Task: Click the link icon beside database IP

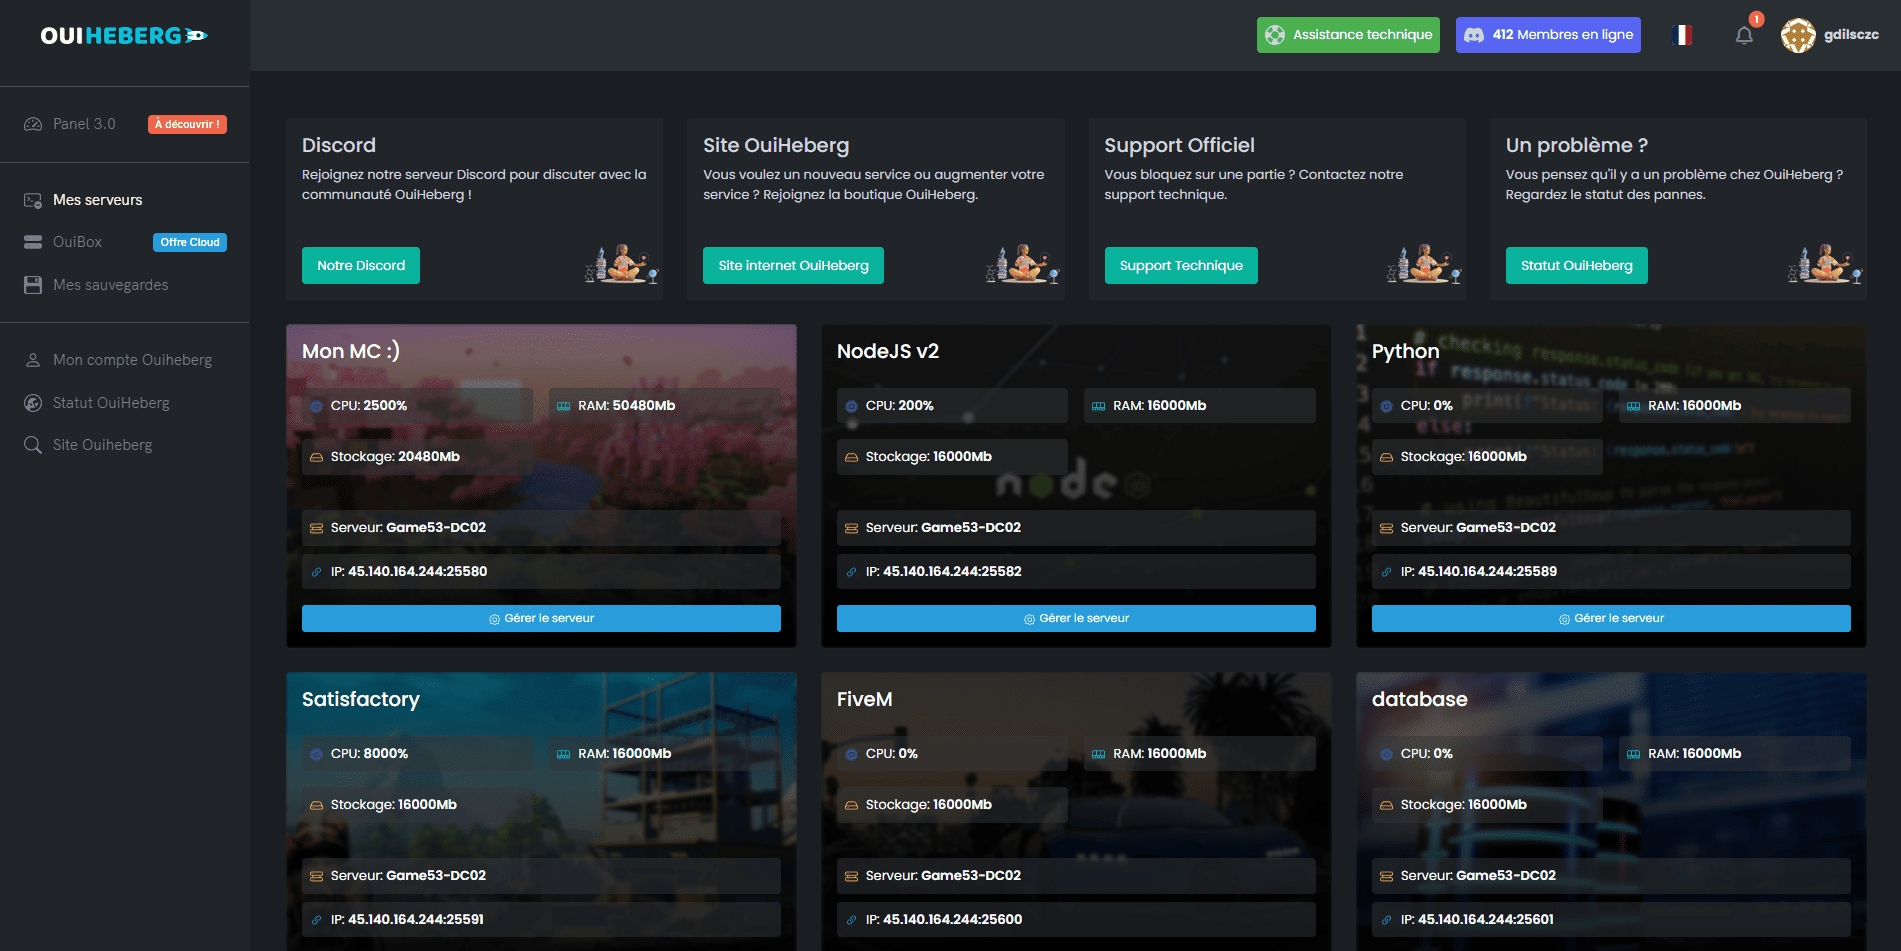Action: [x=1386, y=920]
